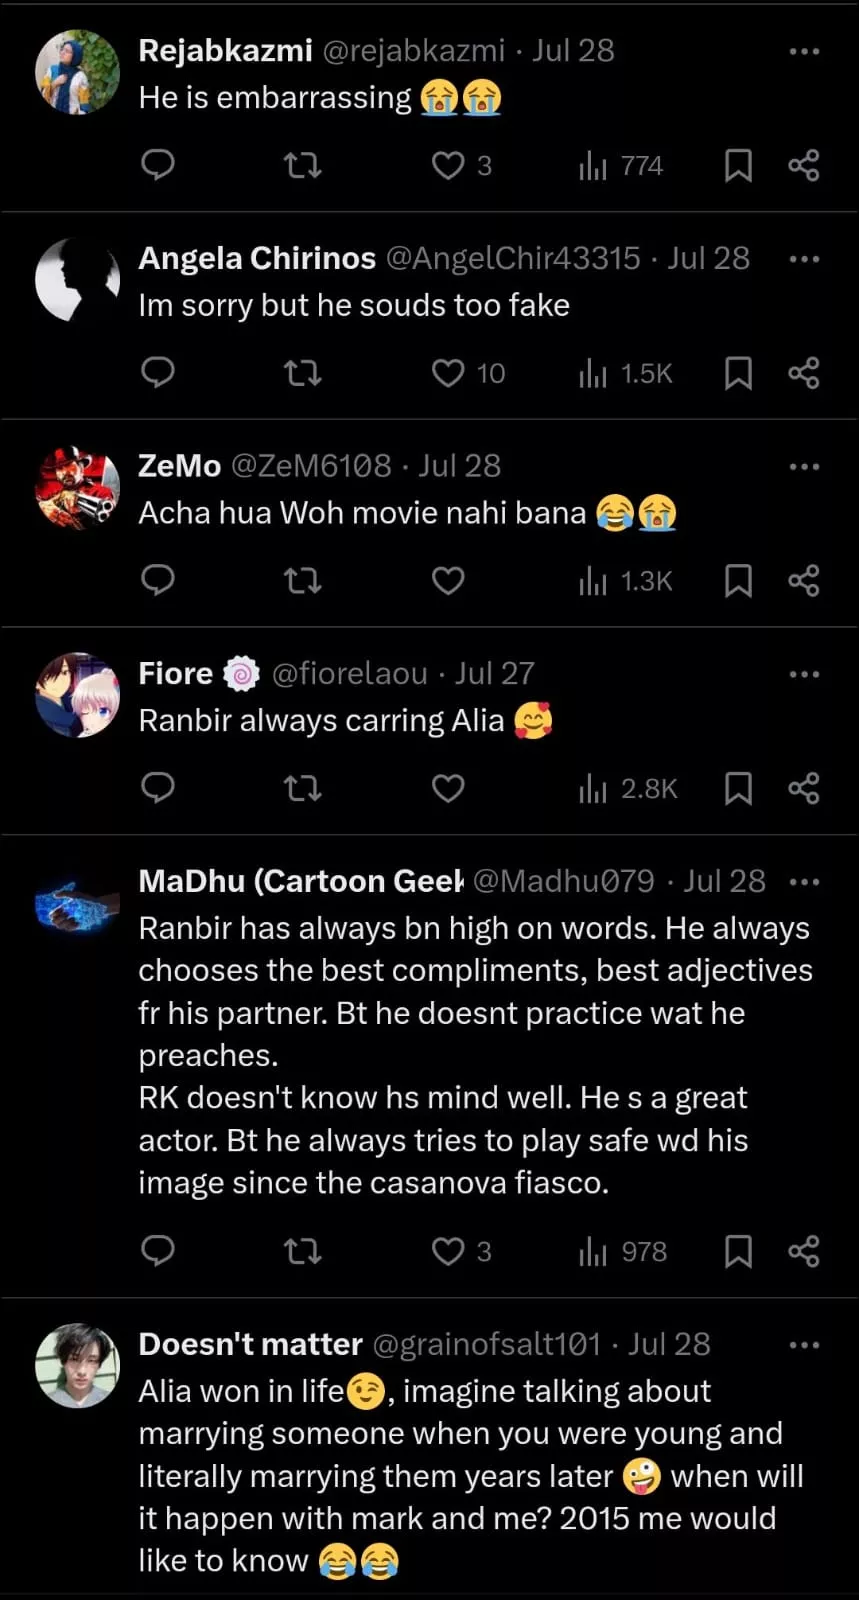Repost Angela Chirinos's tweet
Image resolution: width=859 pixels, height=1600 pixels.
click(302, 373)
